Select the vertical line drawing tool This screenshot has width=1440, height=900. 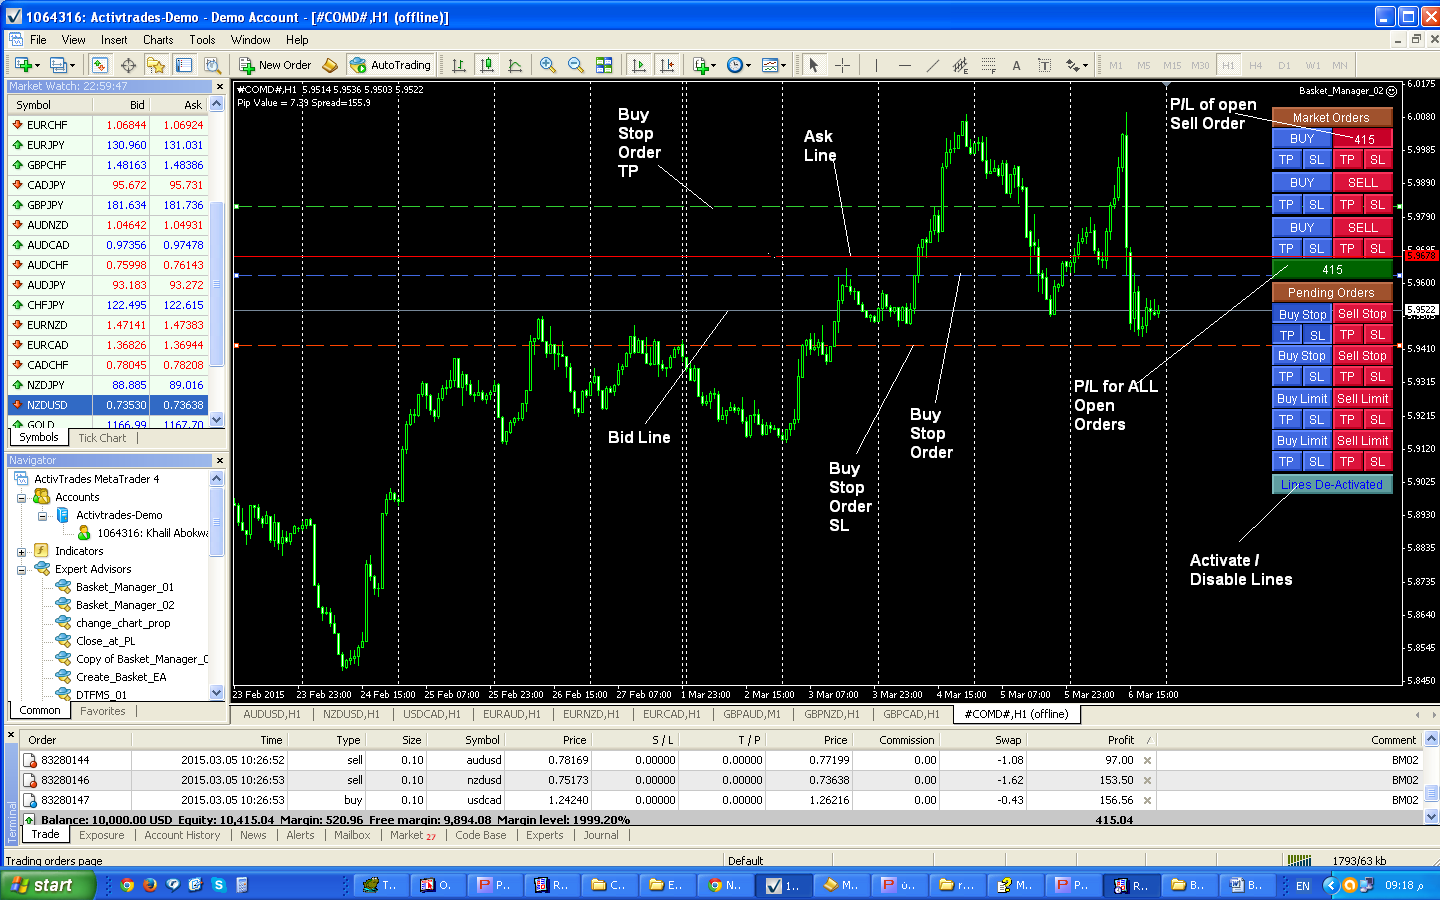(x=876, y=65)
